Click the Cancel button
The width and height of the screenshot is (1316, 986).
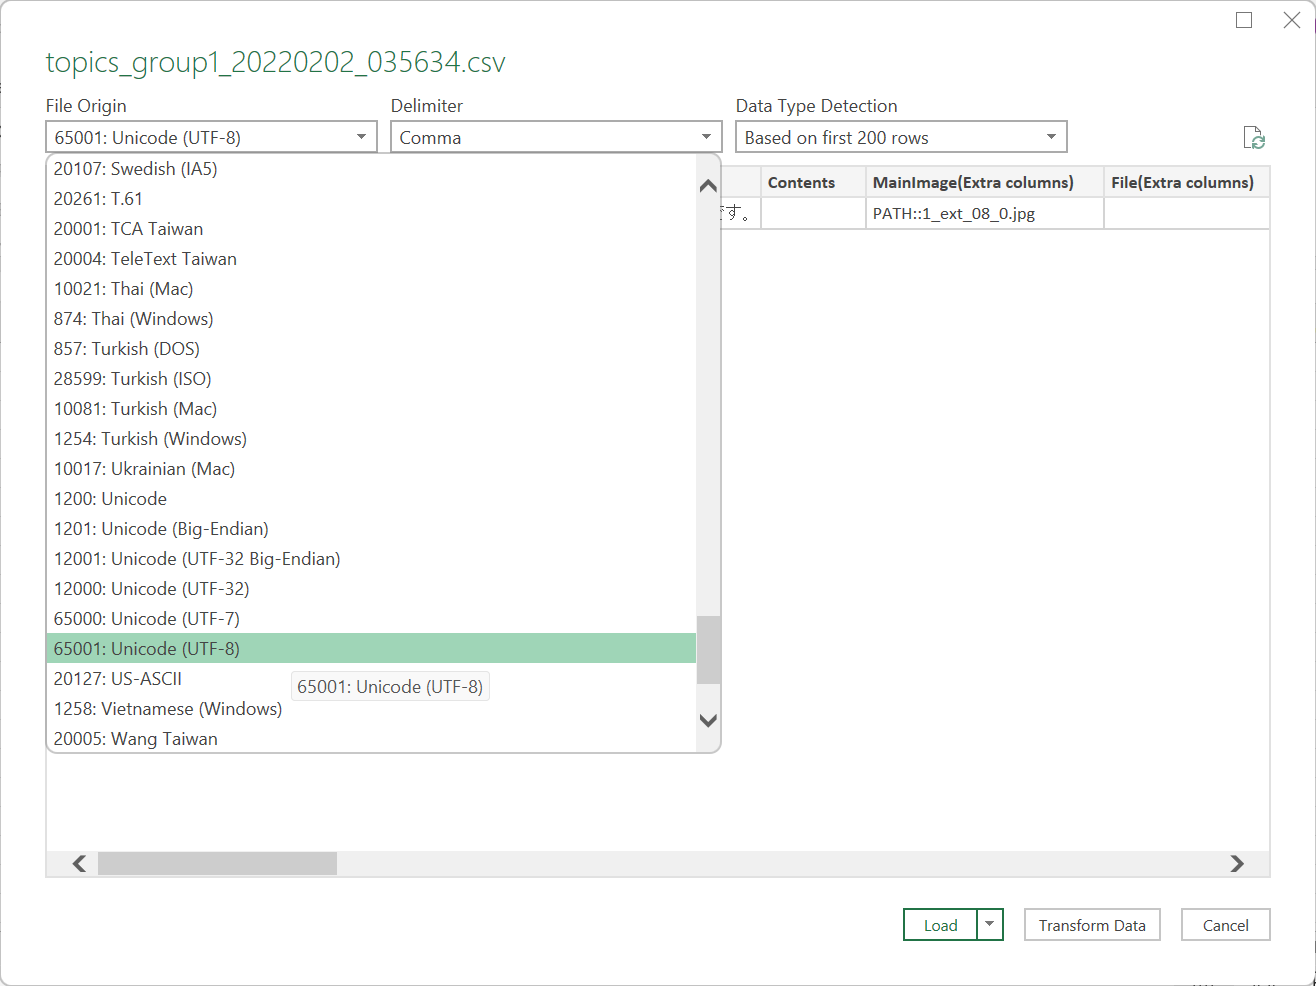(x=1225, y=924)
